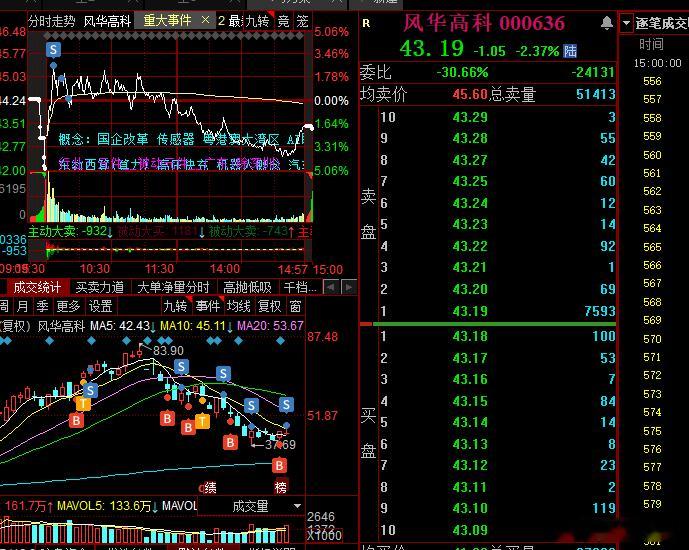689x550 pixels.
Task: Open the 设置 settings button
Action: click(x=101, y=306)
